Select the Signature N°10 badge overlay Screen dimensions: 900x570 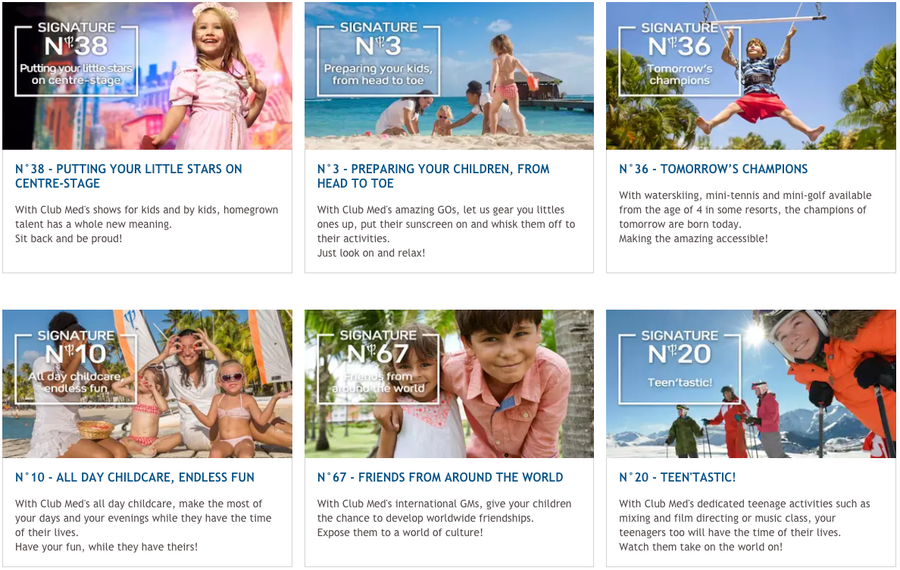tap(76, 367)
